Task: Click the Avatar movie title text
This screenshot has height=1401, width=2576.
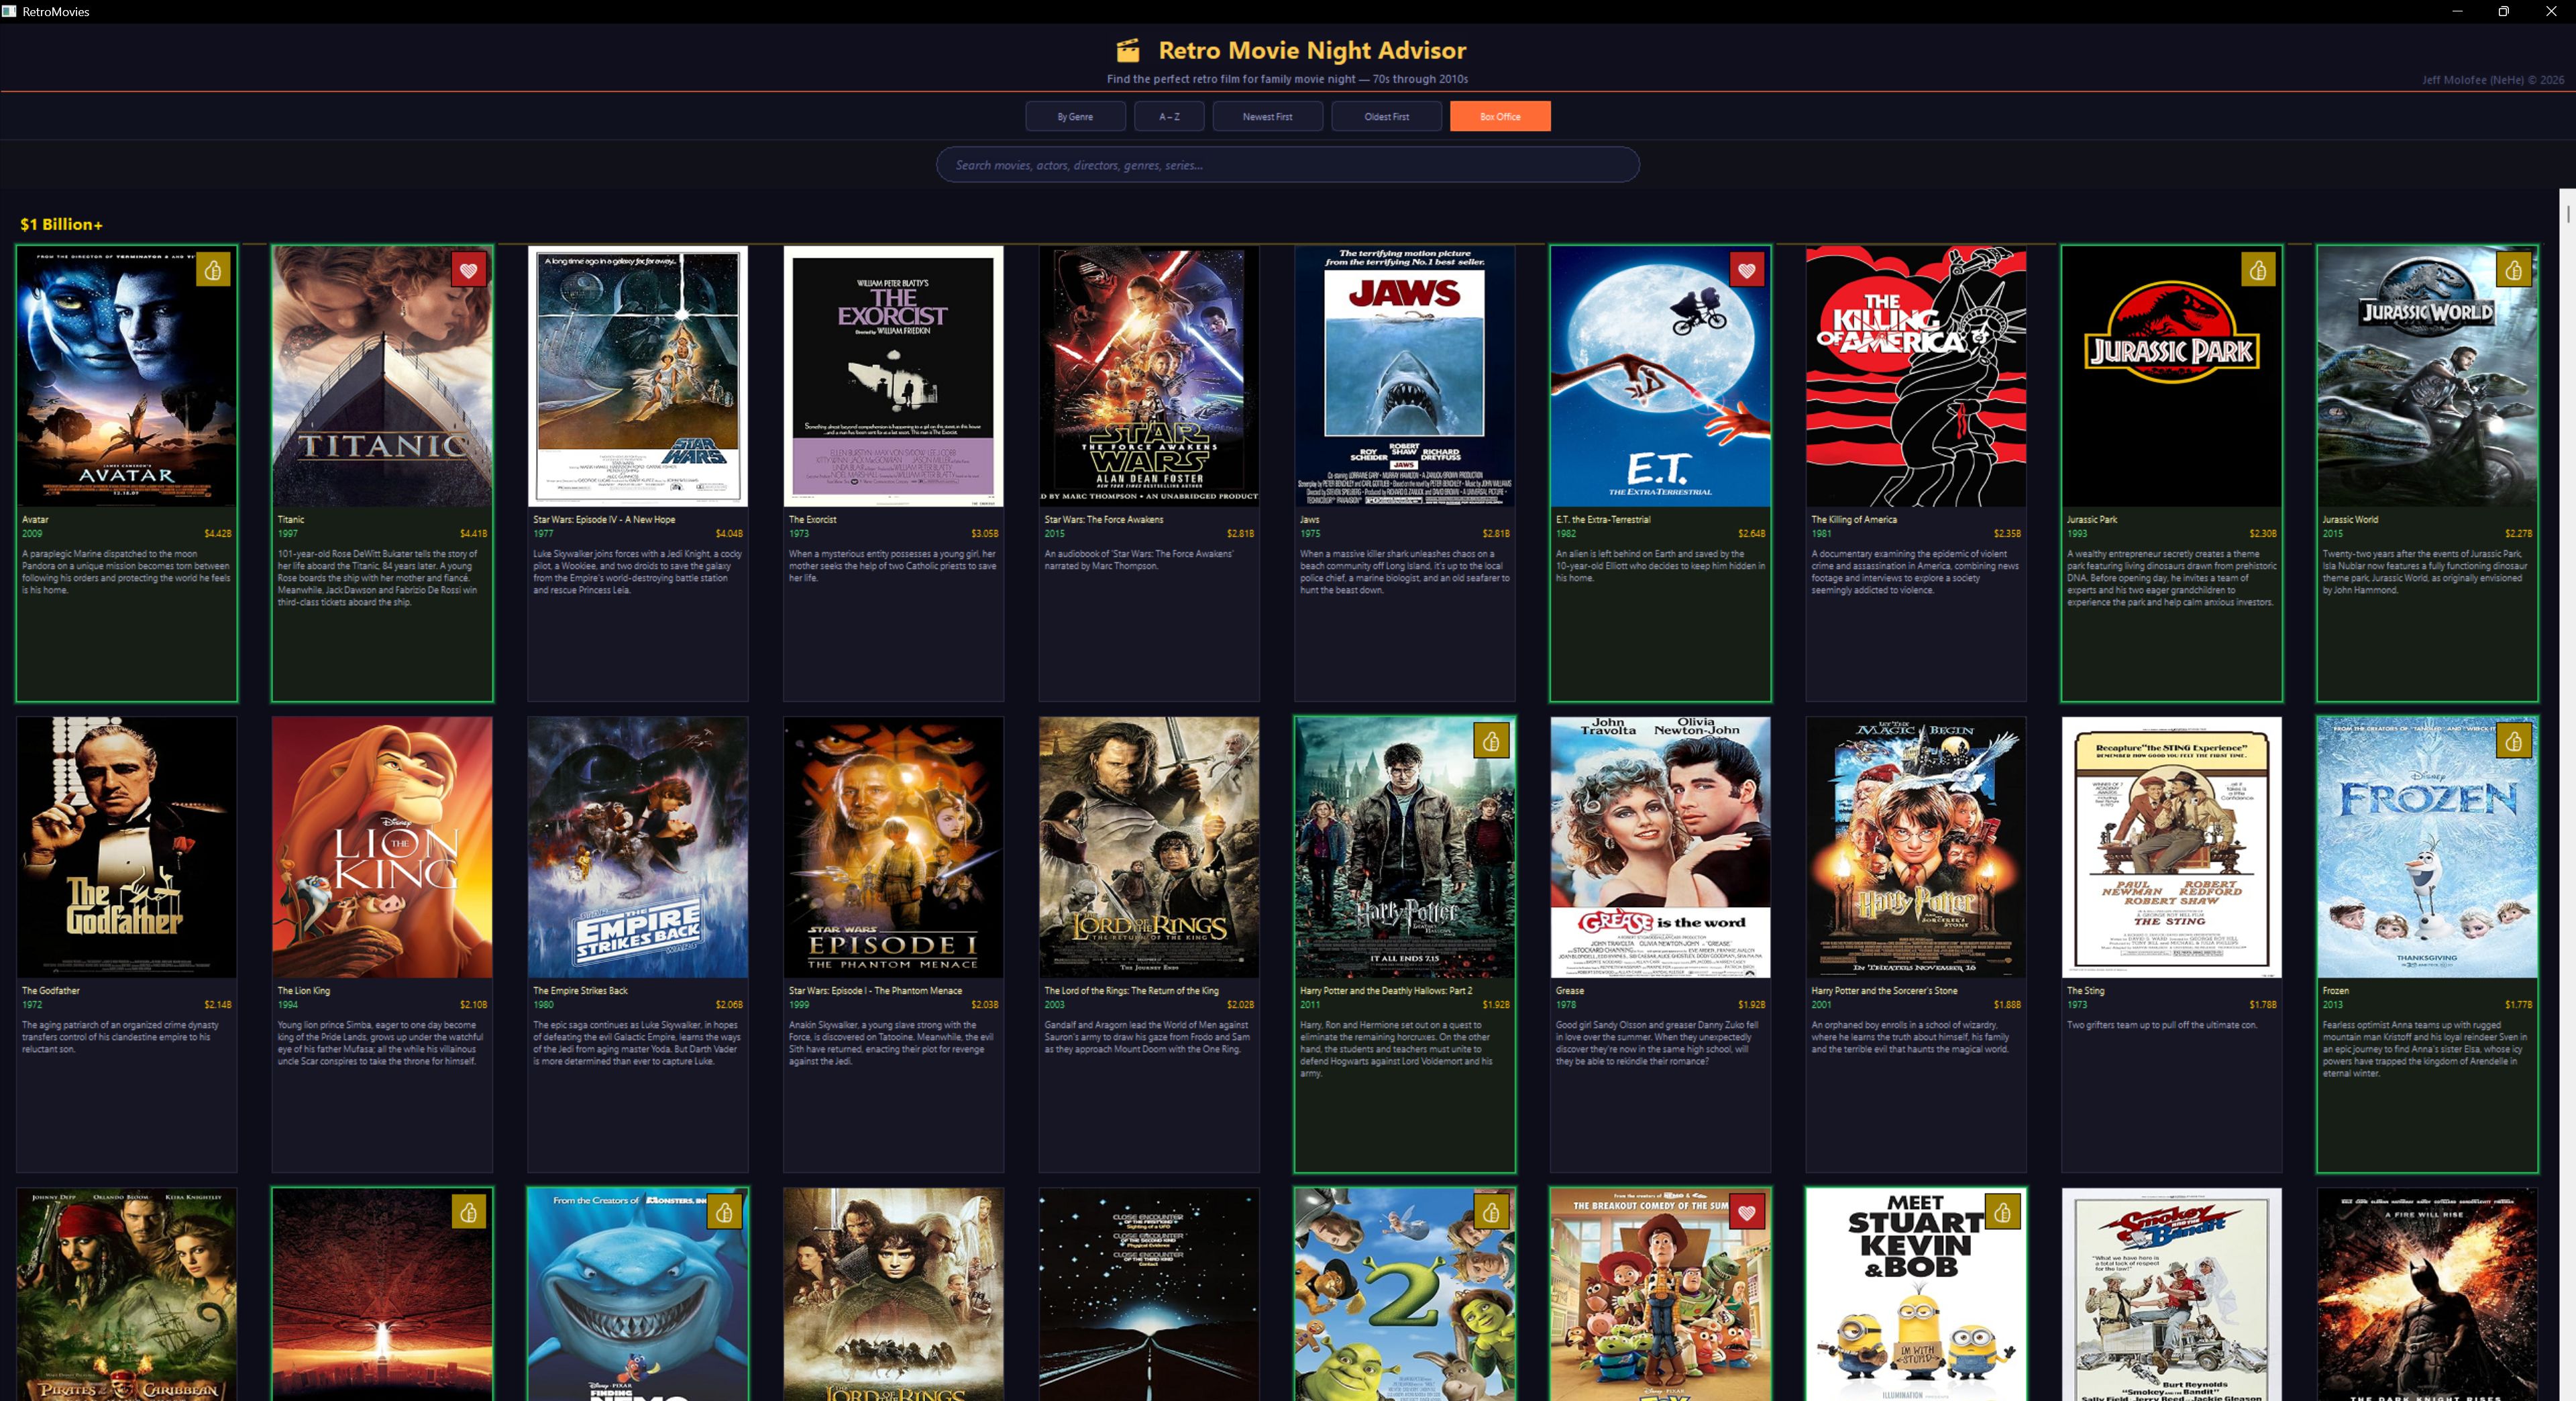Action: [x=35, y=519]
